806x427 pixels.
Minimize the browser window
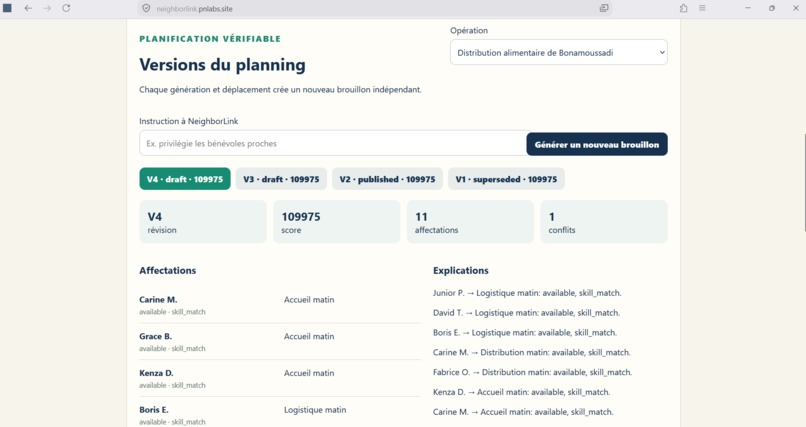pos(748,8)
